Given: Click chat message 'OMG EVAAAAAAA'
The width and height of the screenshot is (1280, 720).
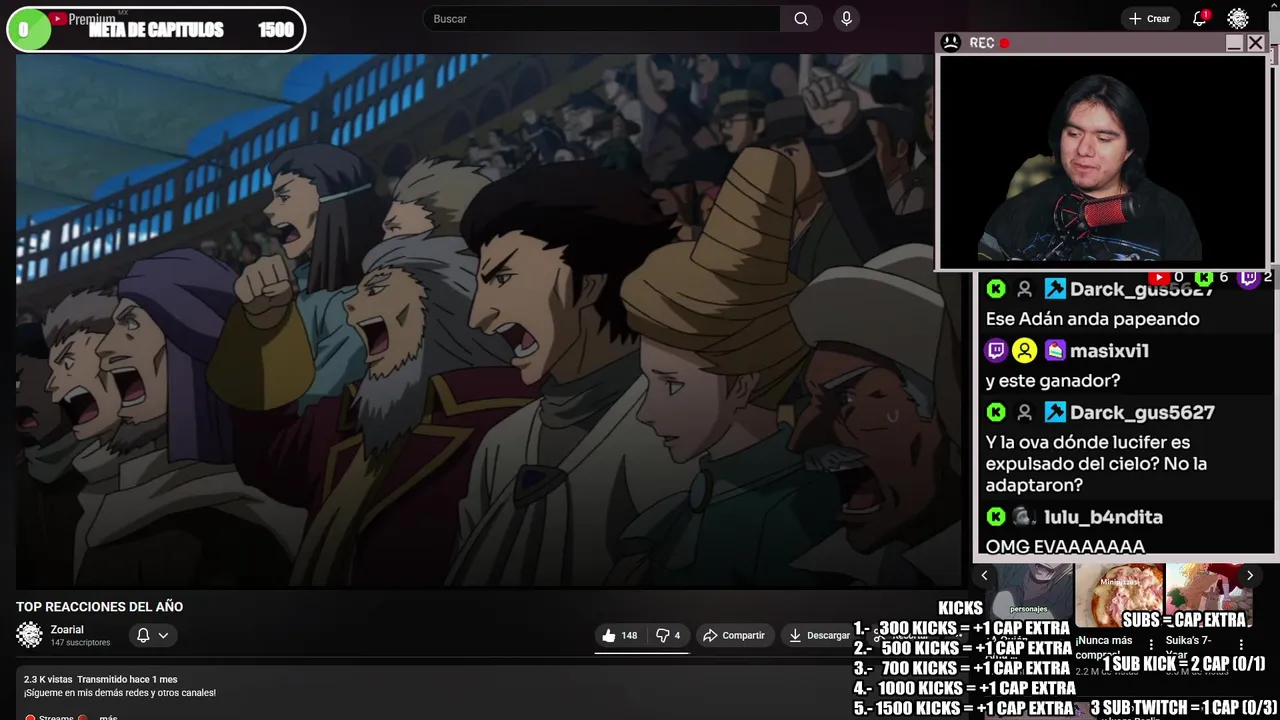Looking at the screenshot, I should tap(1065, 546).
